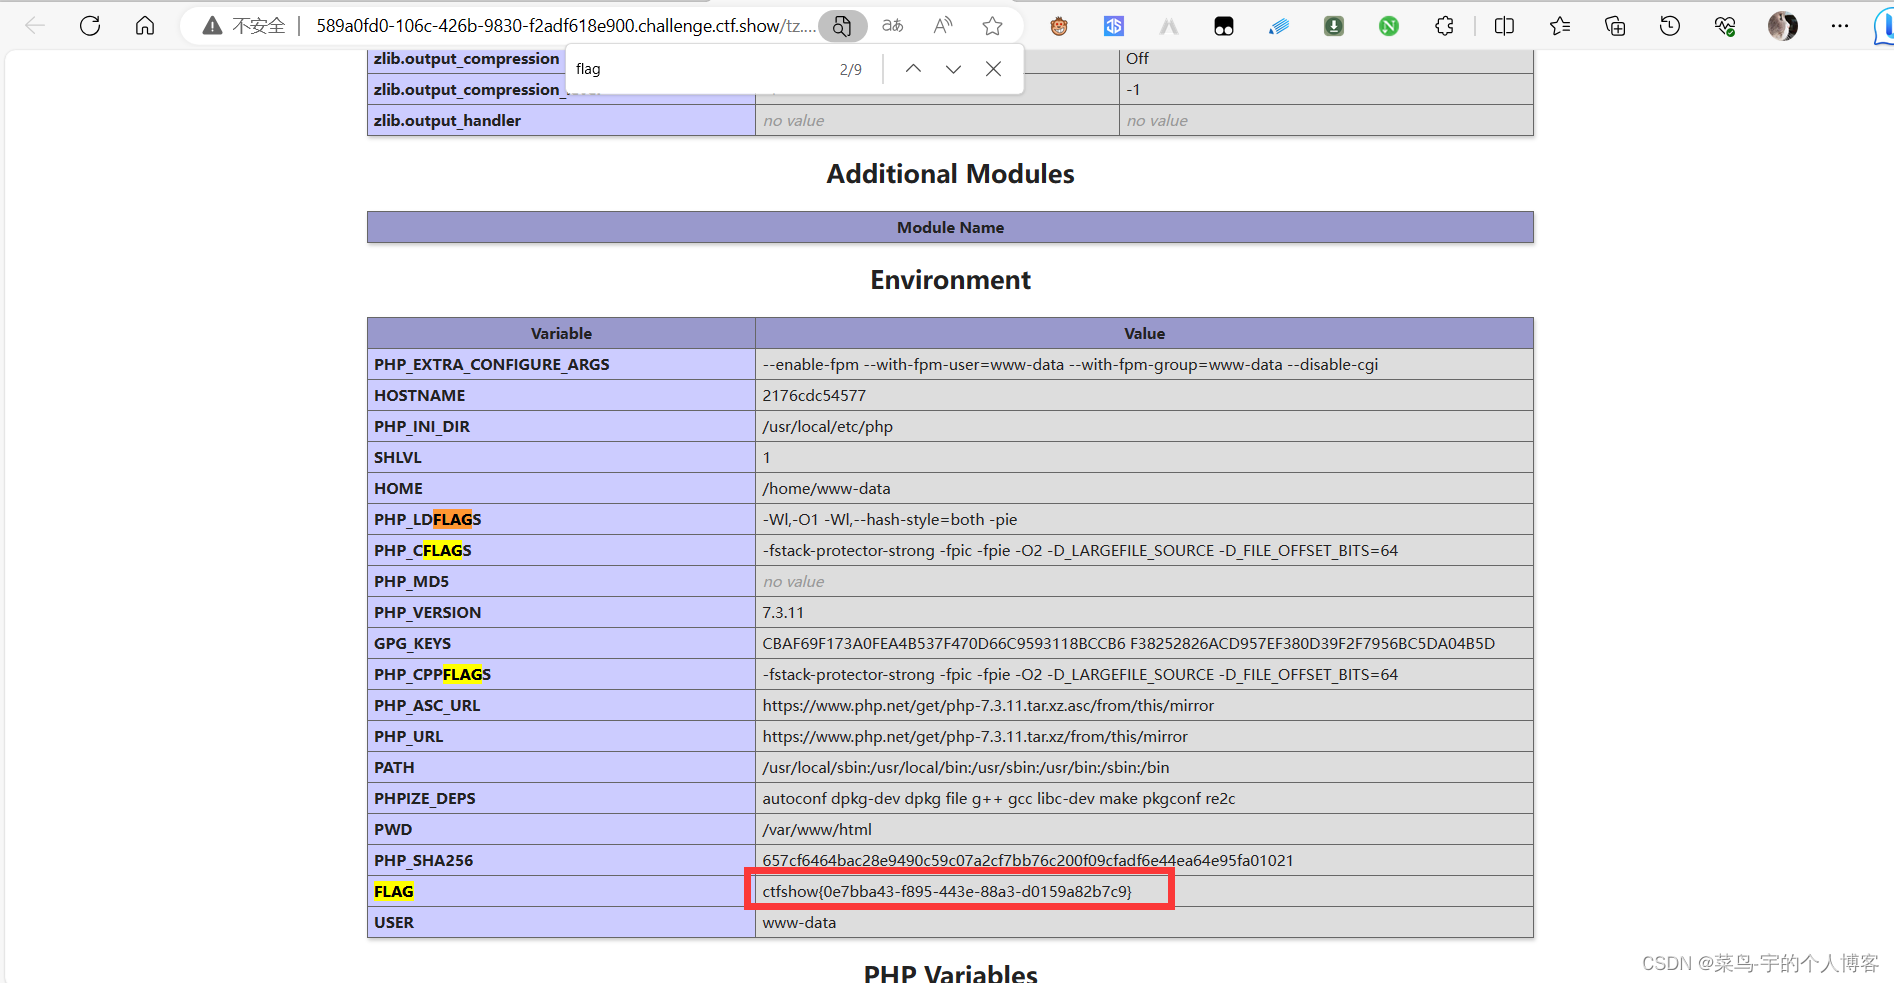Open Browser essentials health panel
This screenshot has width=1894, height=983.
(x=1724, y=26)
